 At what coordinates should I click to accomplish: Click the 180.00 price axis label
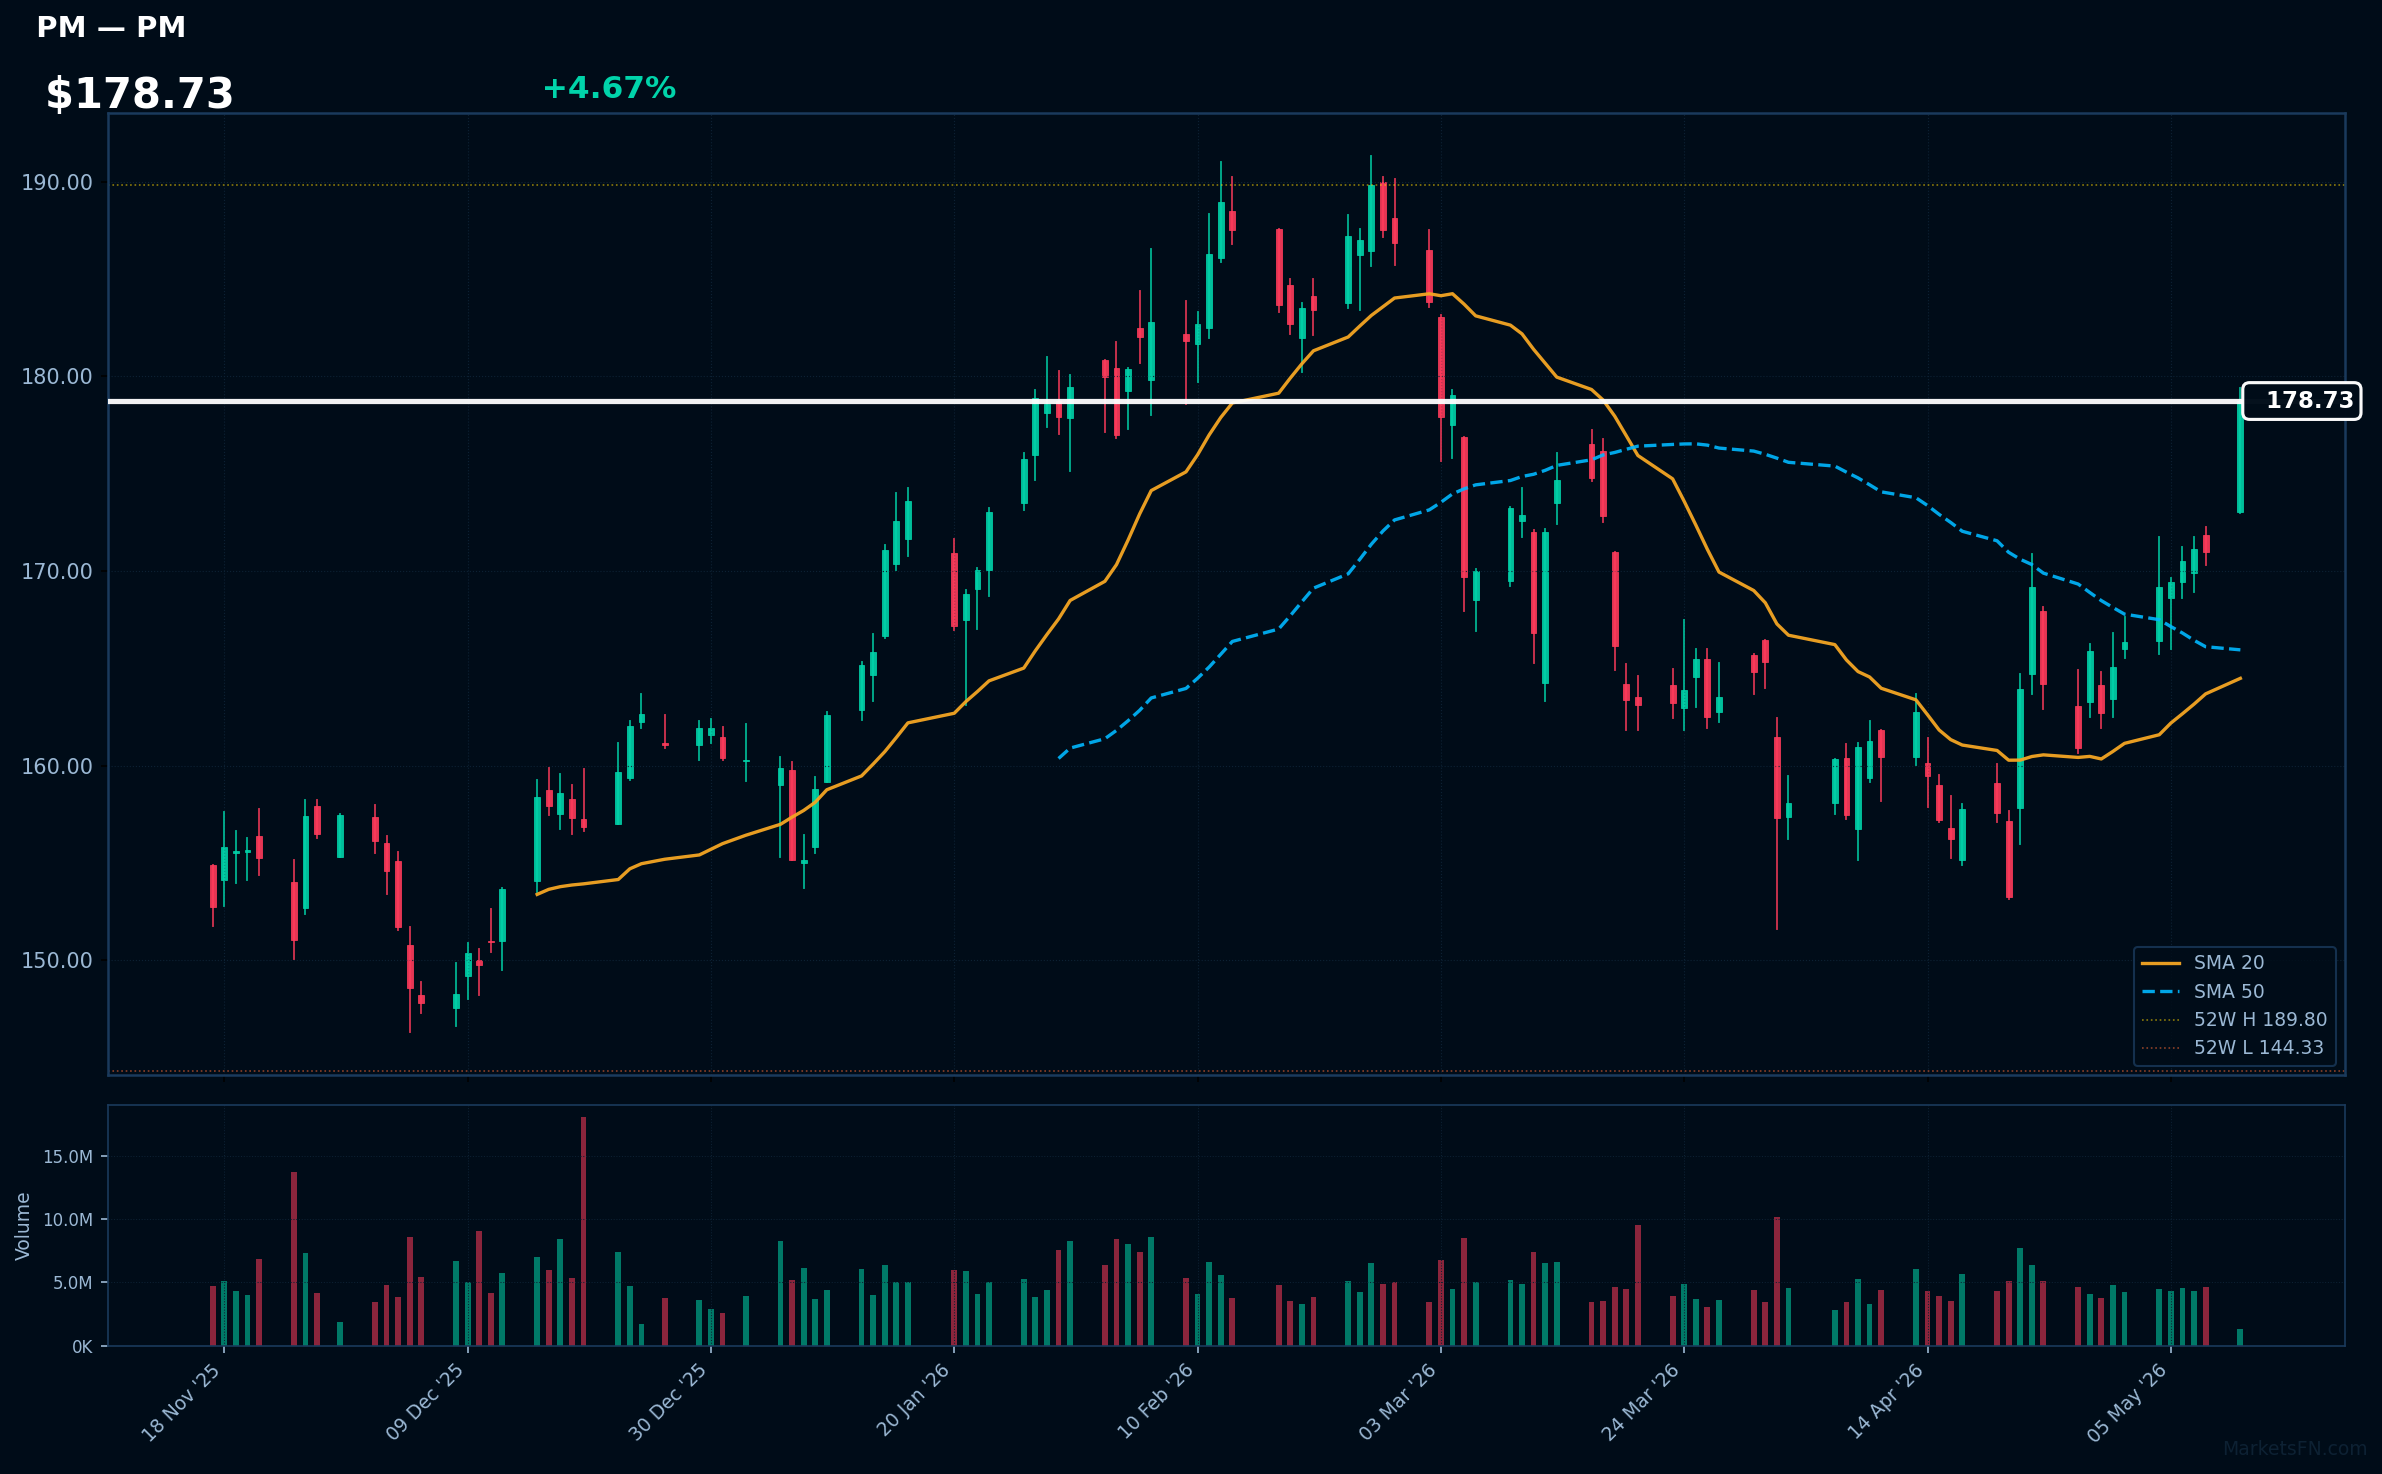pyautogui.click(x=56, y=377)
